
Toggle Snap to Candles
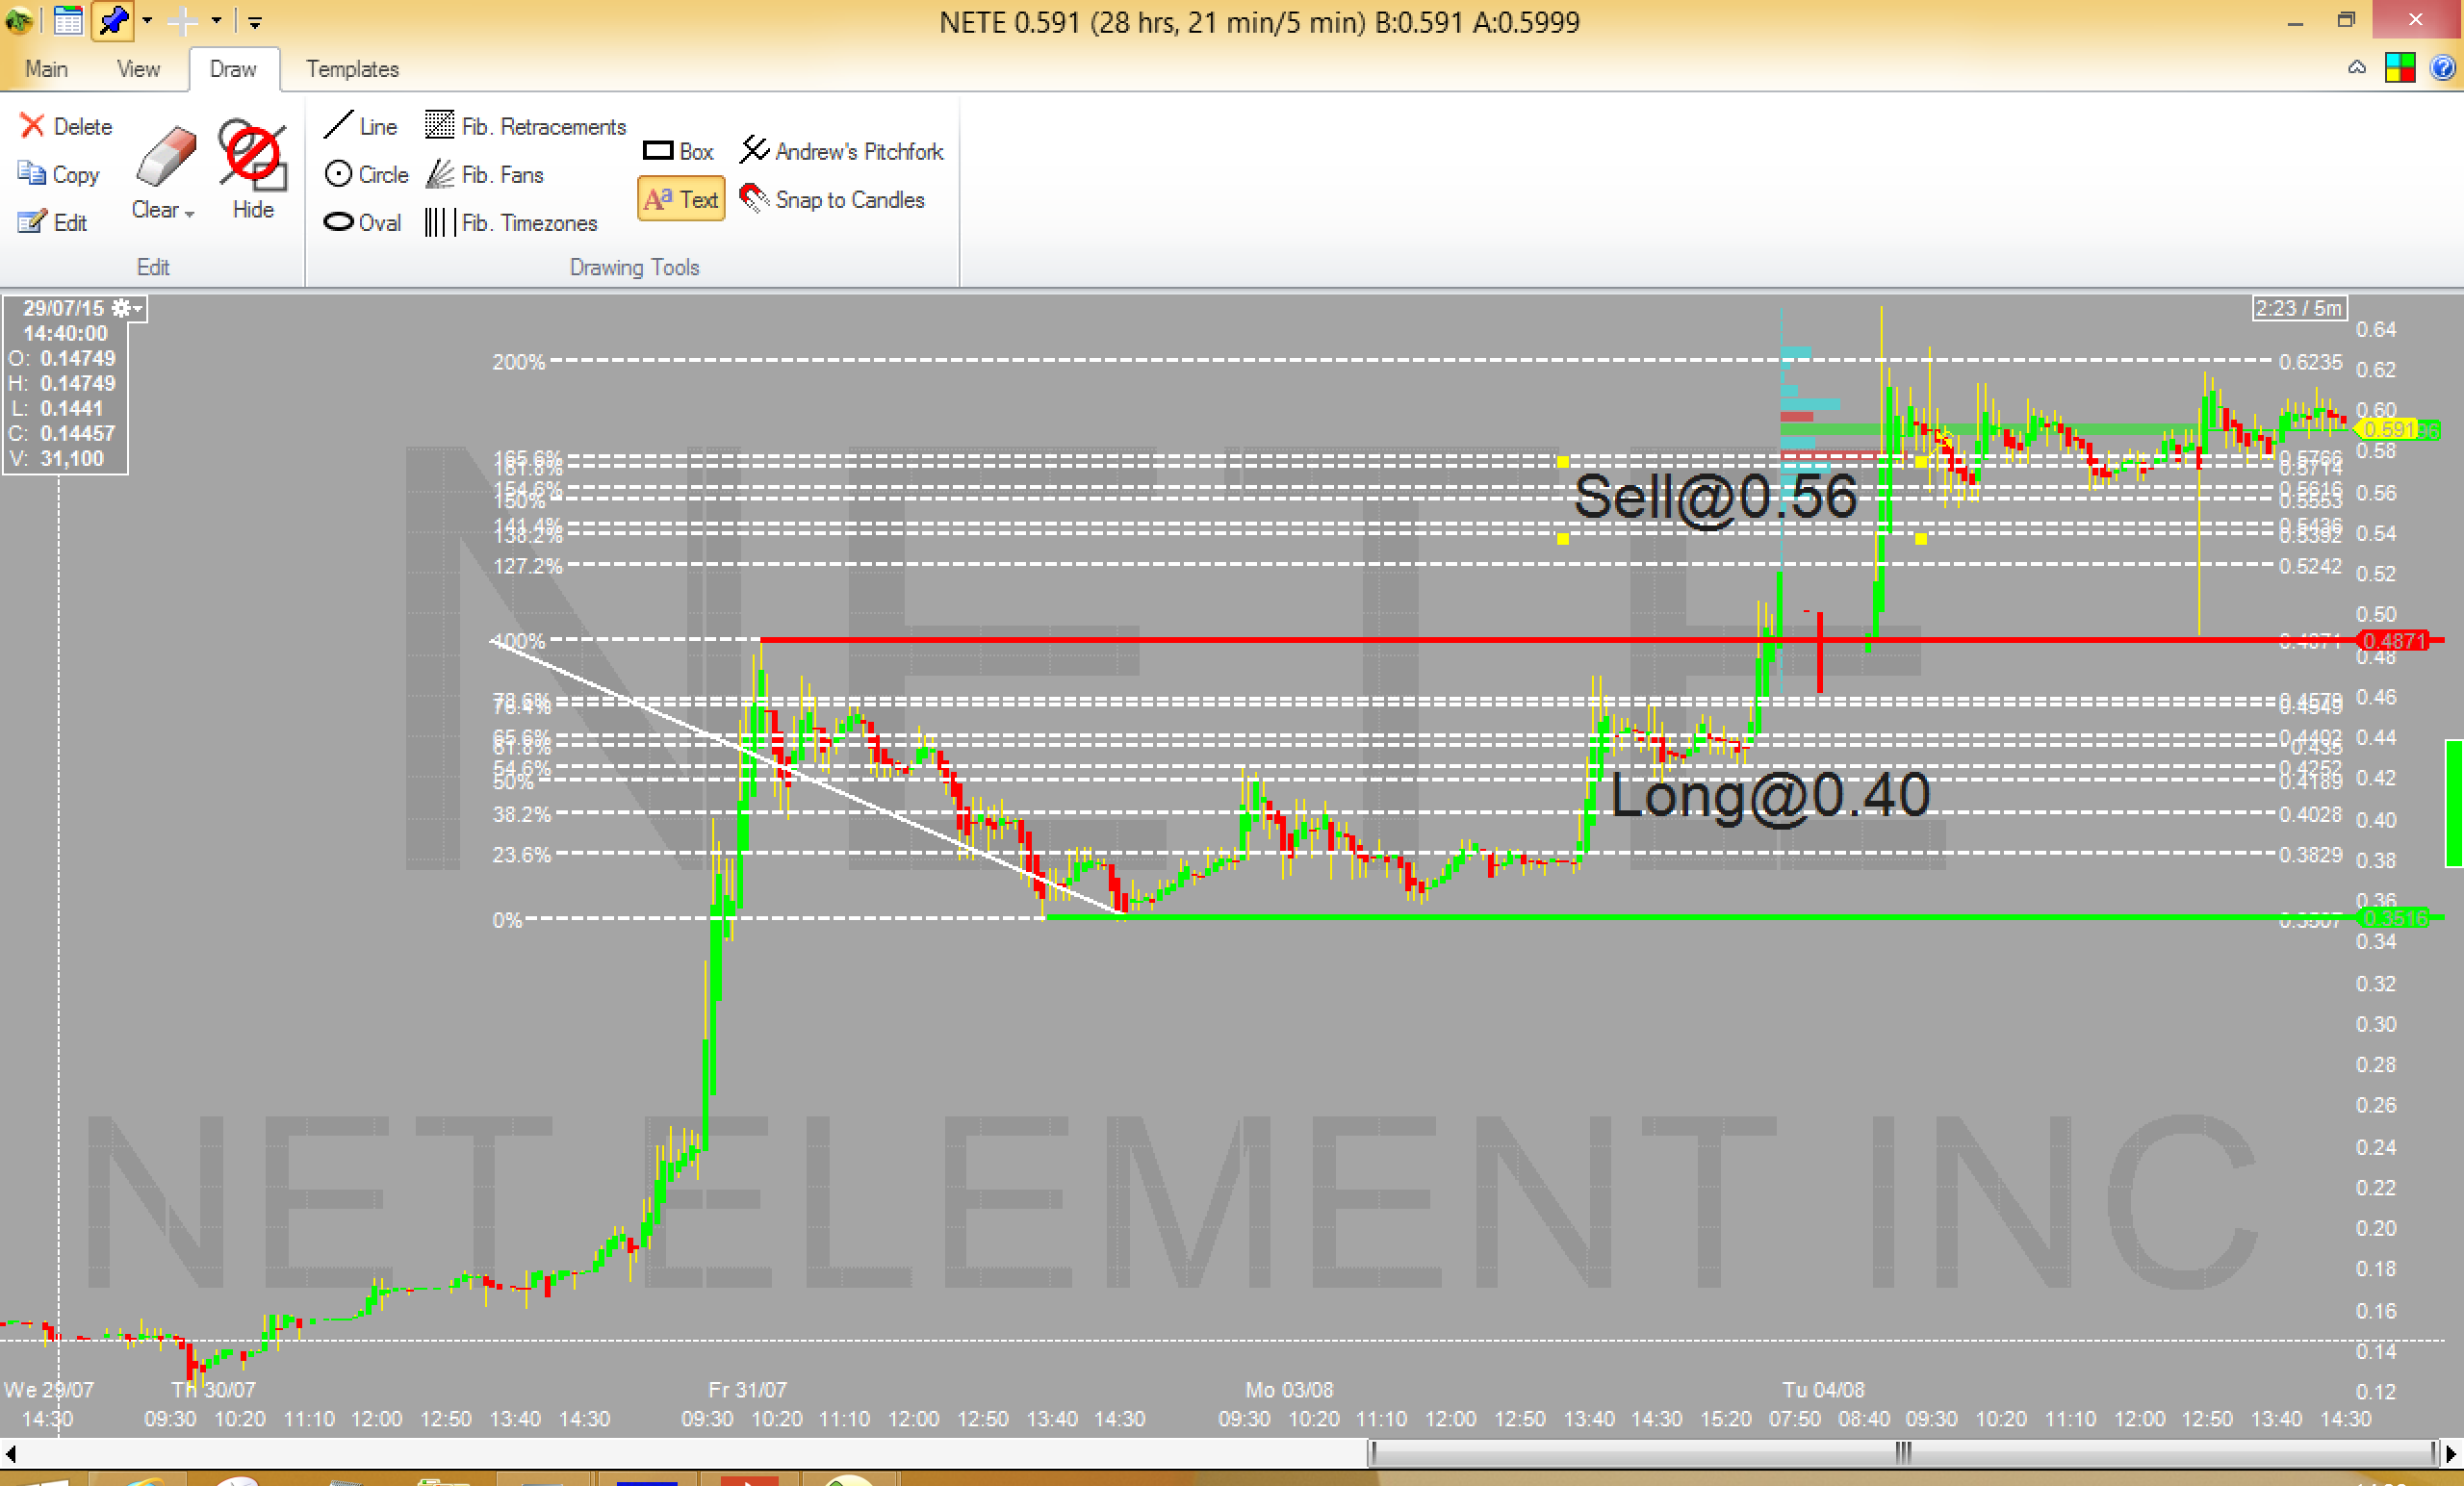(832, 199)
